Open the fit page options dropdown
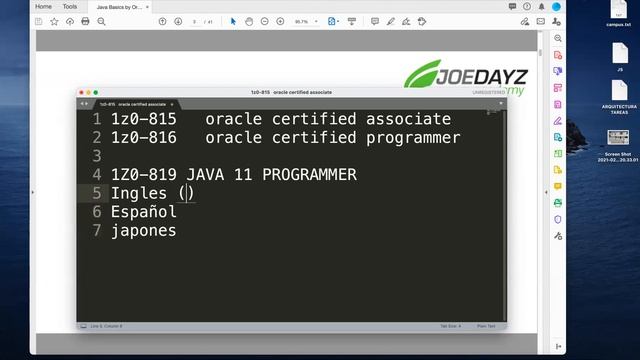The width and height of the screenshot is (640, 360). pyautogui.click(x=333, y=22)
